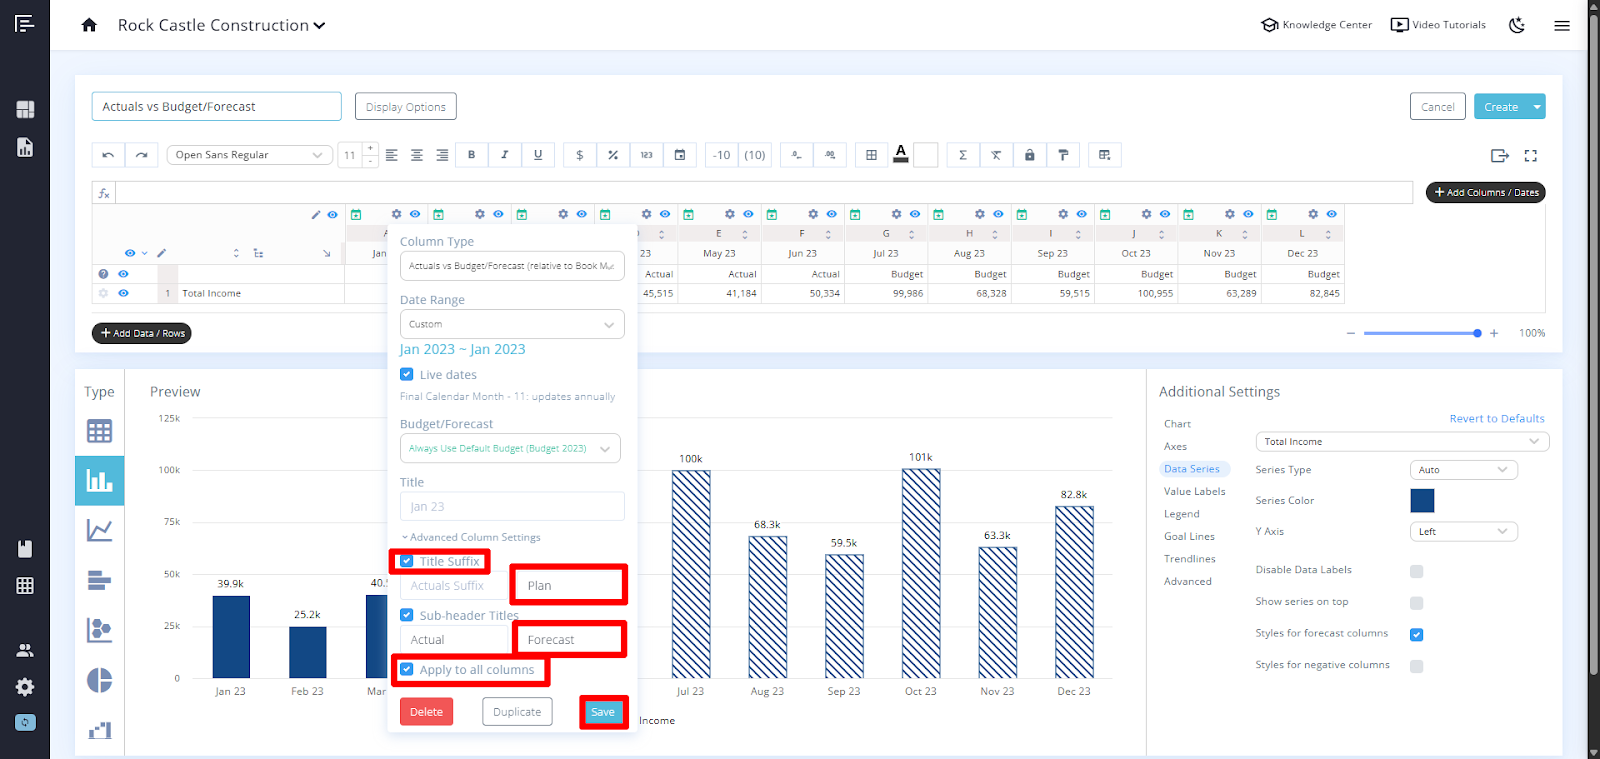Uncheck Live dates checkbox
The height and width of the screenshot is (759, 1600).
pos(407,374)
